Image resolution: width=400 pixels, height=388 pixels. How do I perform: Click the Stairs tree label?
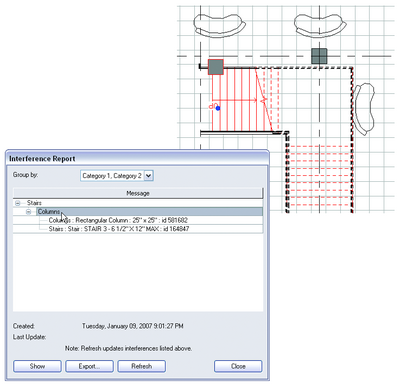click(x=34, y=203)
